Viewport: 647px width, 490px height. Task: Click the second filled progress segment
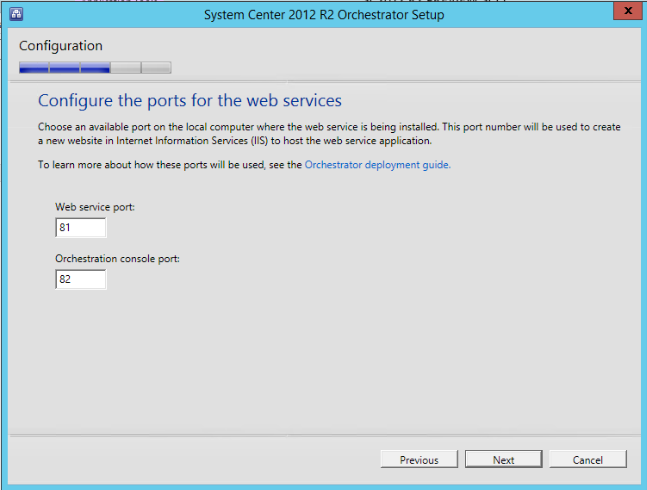click(65, 68)
